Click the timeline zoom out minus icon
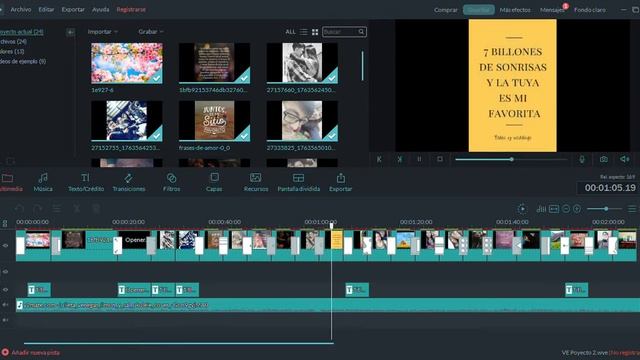 pos(566,209)
